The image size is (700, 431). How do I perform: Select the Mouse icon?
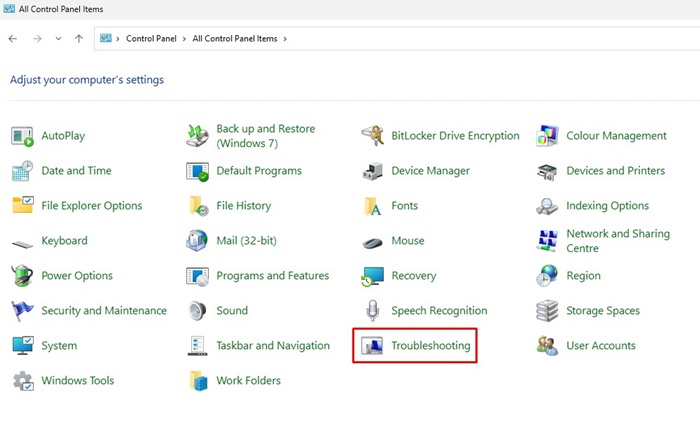[372, 243]
